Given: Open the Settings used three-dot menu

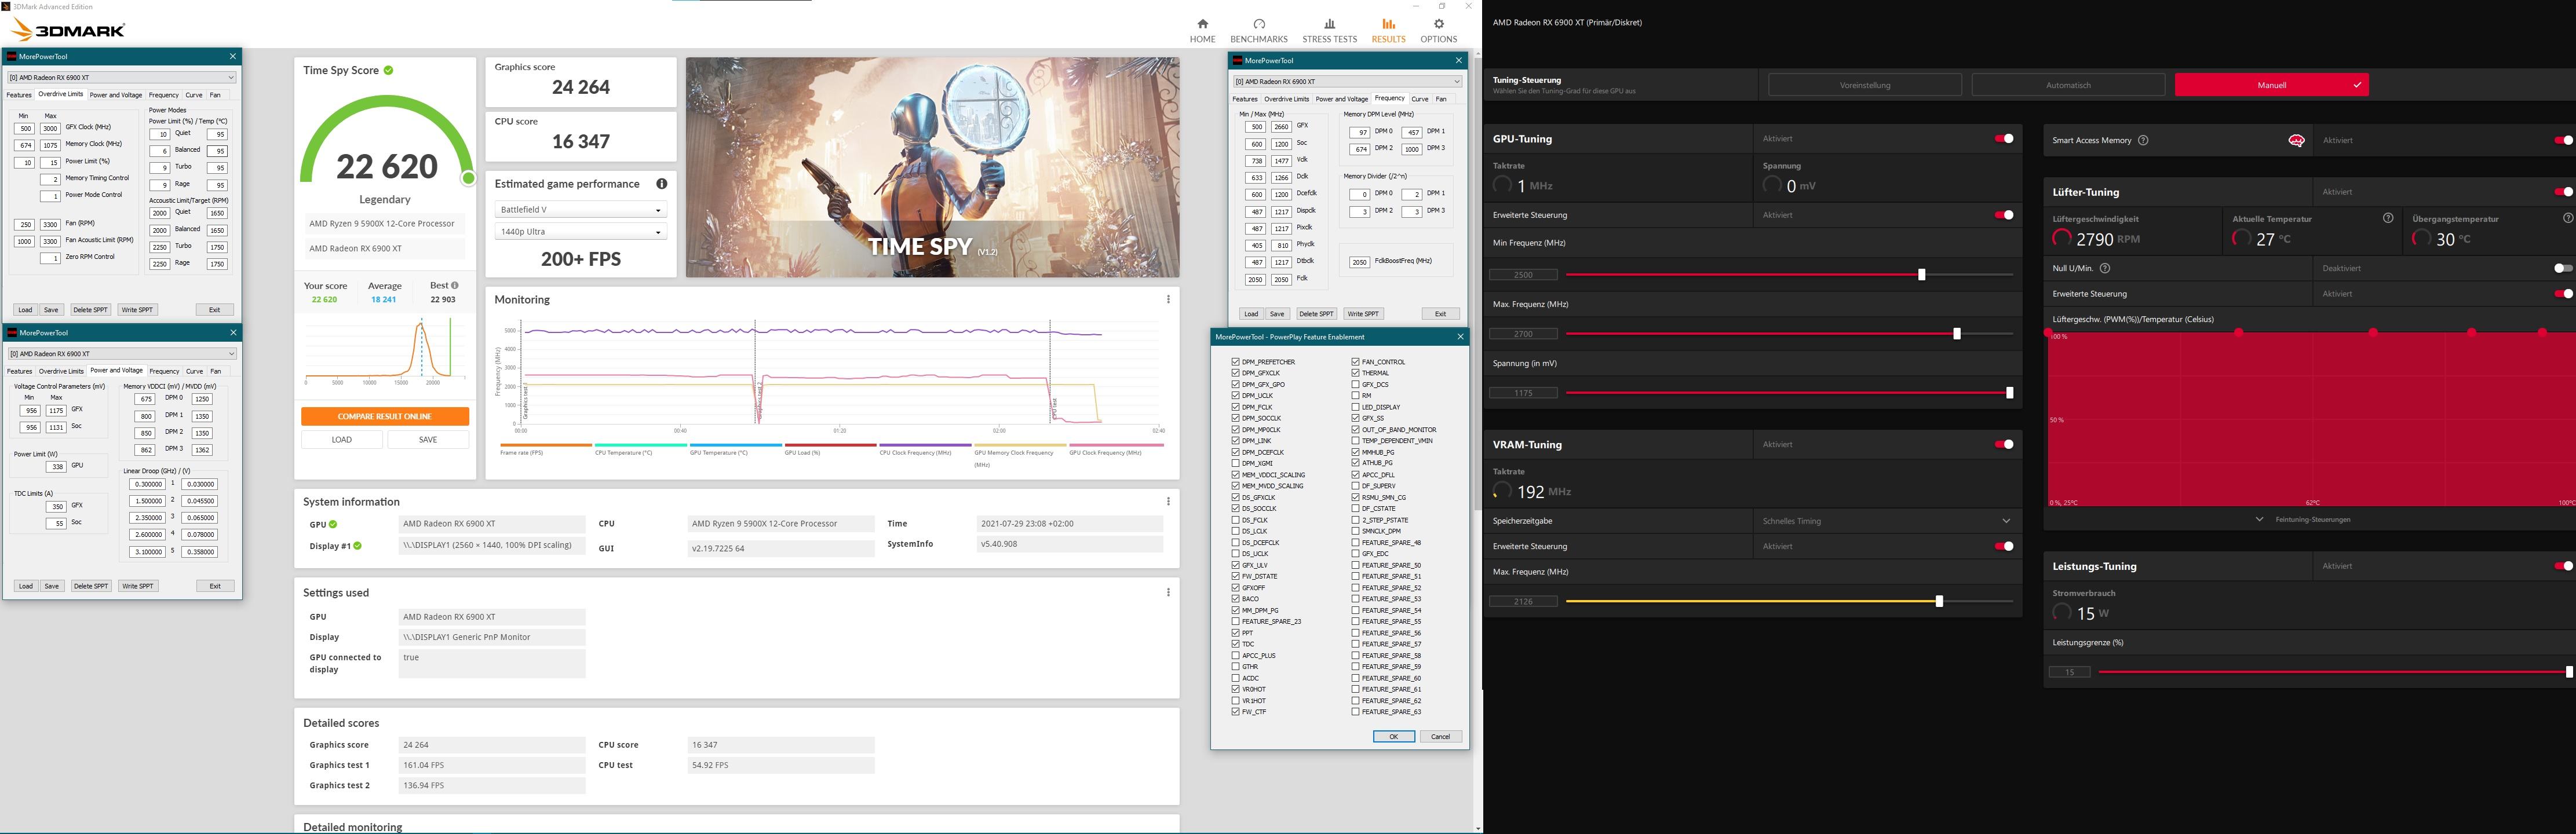Looking at the screenshot, I should (x=1167, y=592).
